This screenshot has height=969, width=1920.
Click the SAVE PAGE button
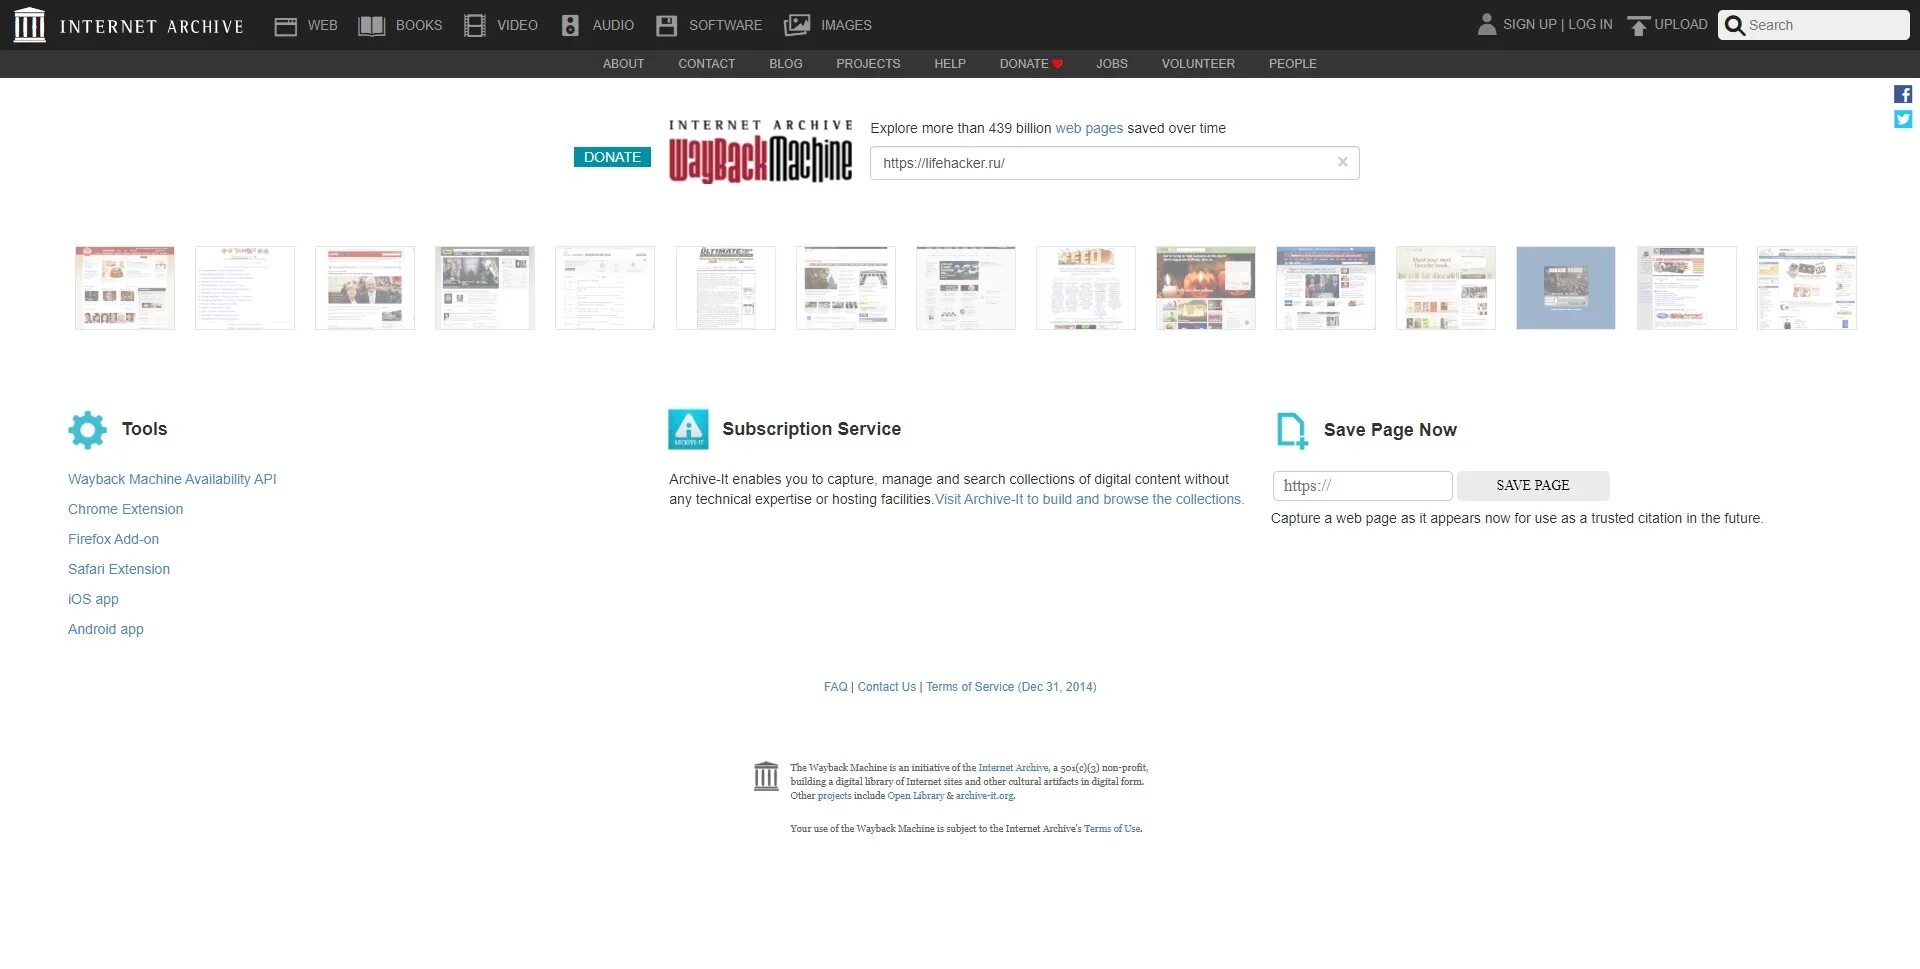click(x=1533, y=486)
